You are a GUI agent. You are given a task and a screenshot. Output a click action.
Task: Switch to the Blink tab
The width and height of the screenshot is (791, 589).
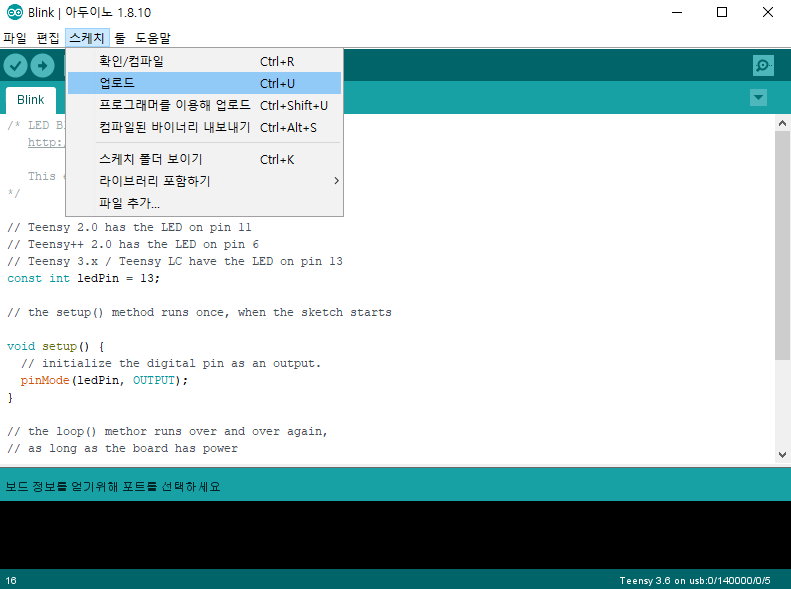pyautogui.click(x=31, y=100)
